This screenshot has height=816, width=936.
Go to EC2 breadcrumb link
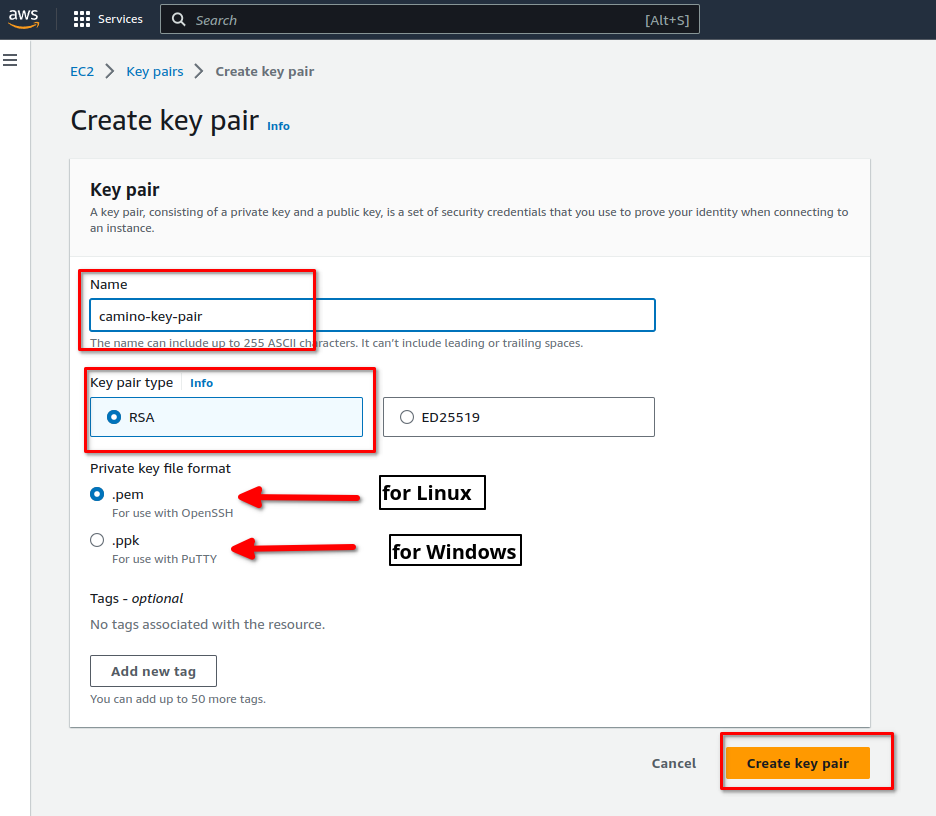(82, 71)
